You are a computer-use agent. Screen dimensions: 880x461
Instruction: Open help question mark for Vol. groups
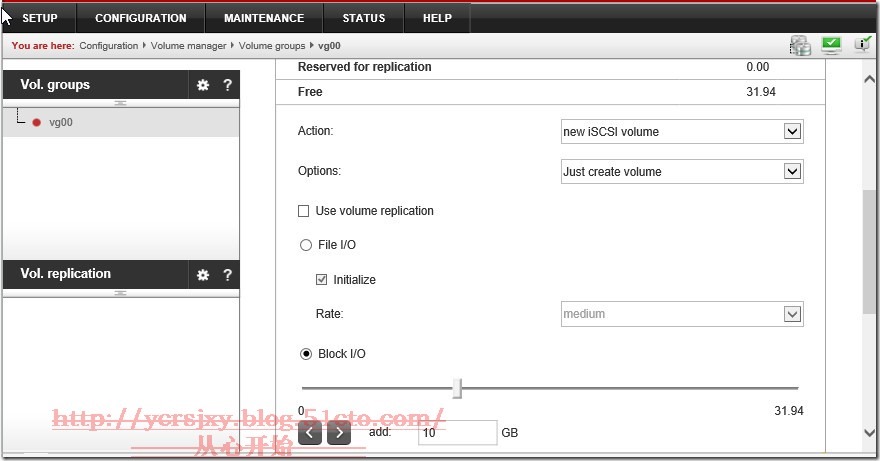(x=227, y=85)
